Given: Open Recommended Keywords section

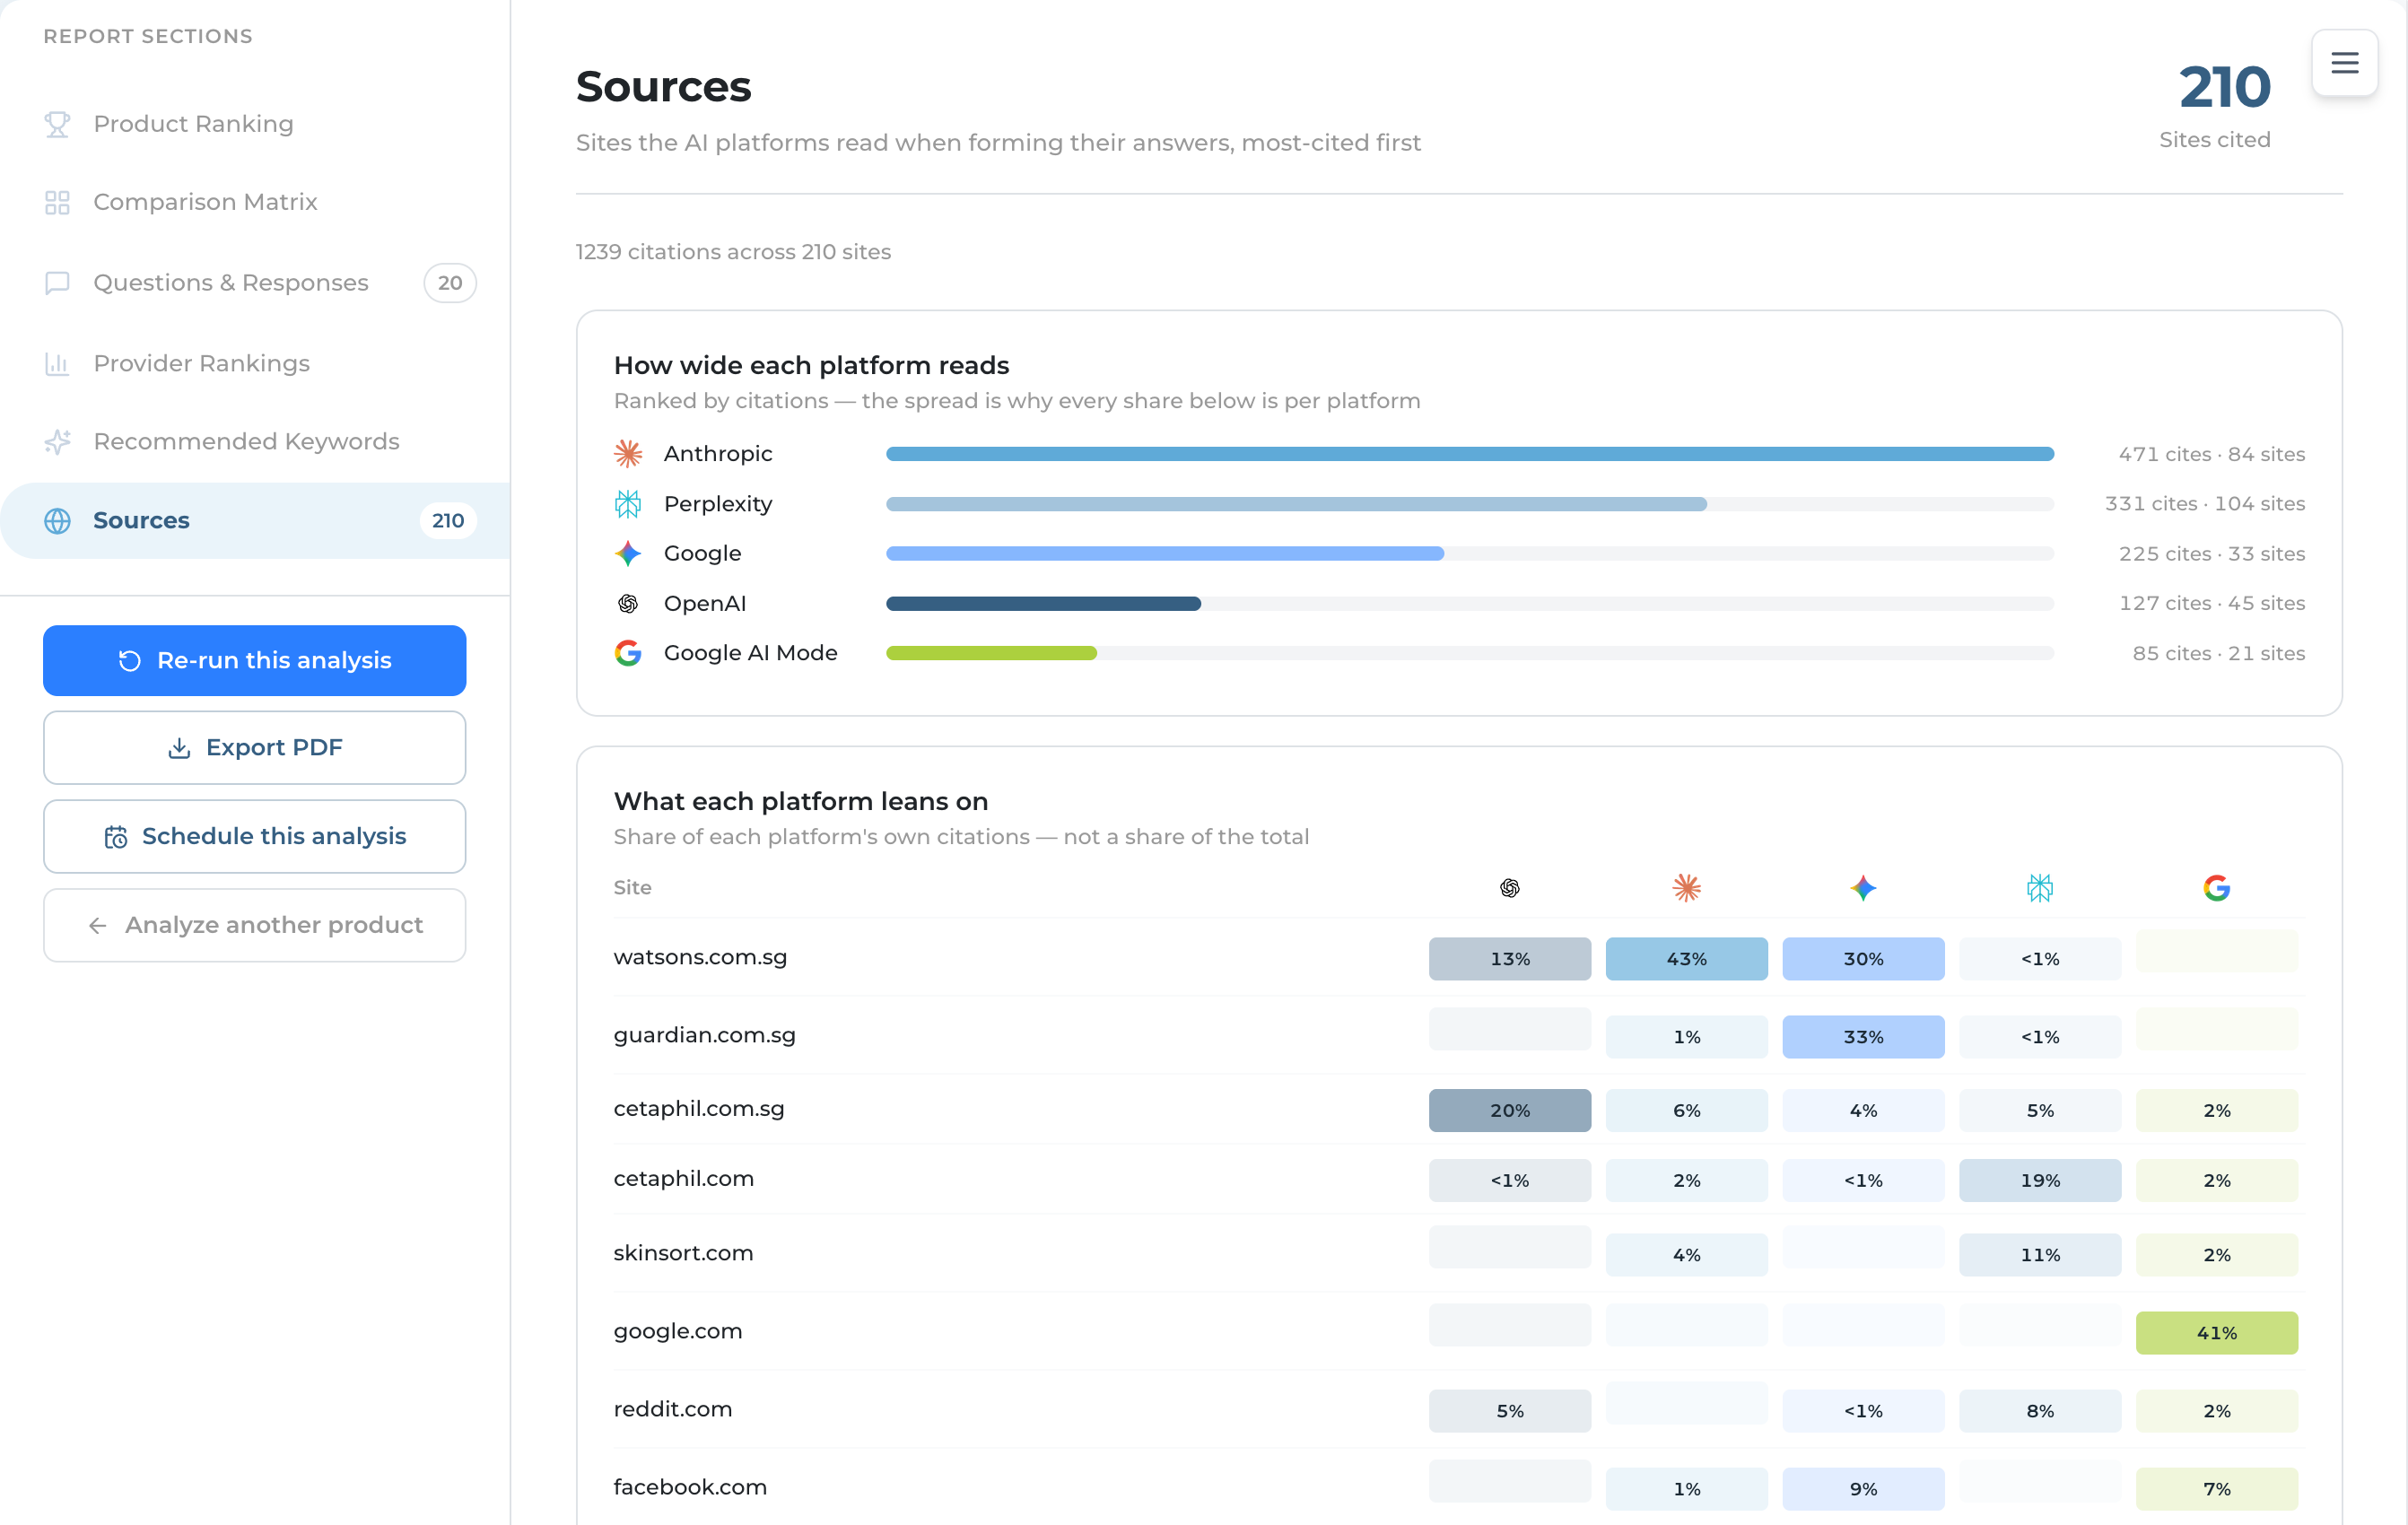Looking at the screenshot, I should 255,441.
